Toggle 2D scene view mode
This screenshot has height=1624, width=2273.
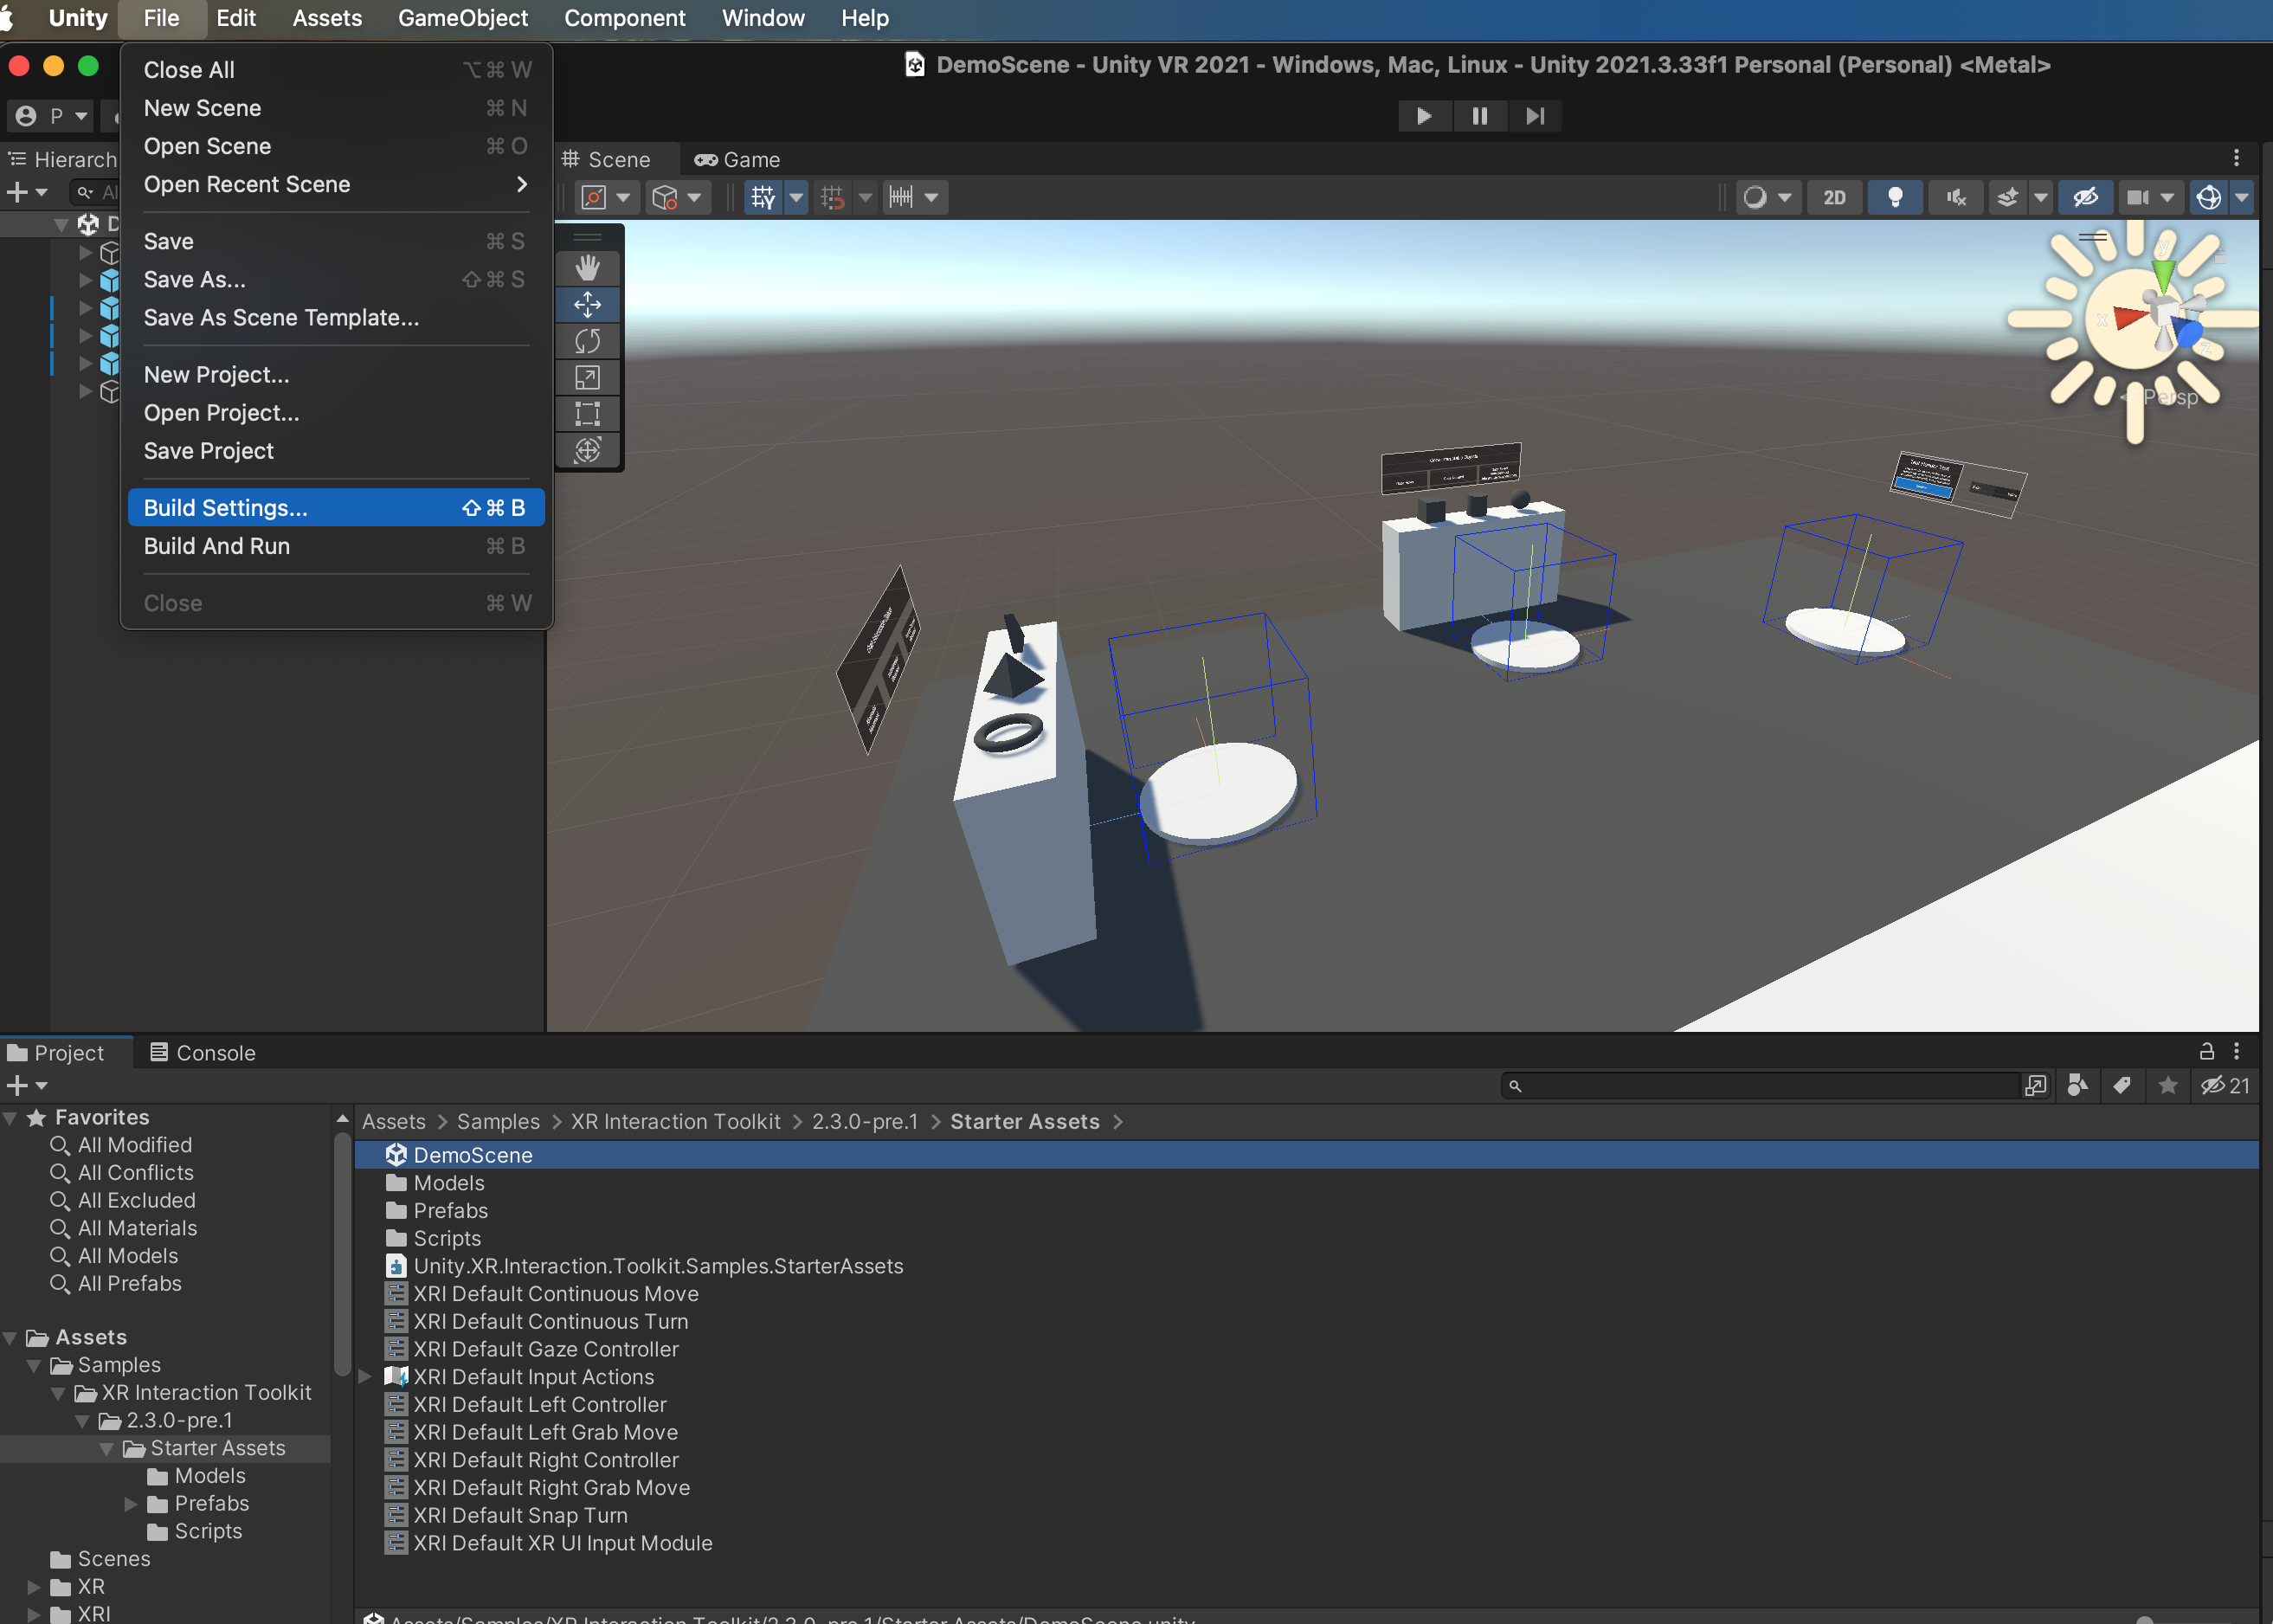pyautogui.click(x=1834, y=197)
